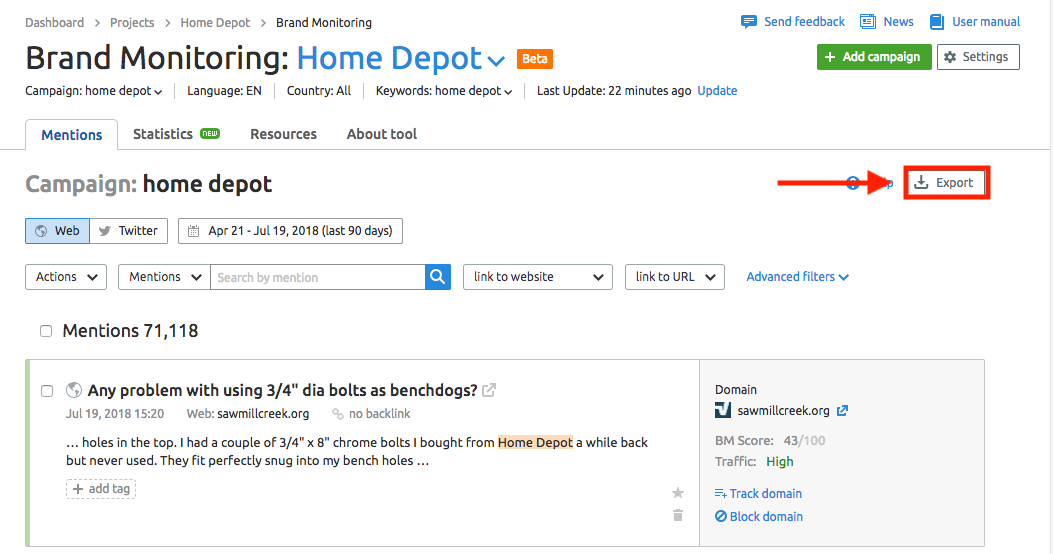Viewport: 1053px width, 554px height.
Task: Expand the Campaign: home depot selector
Action: 93,91
